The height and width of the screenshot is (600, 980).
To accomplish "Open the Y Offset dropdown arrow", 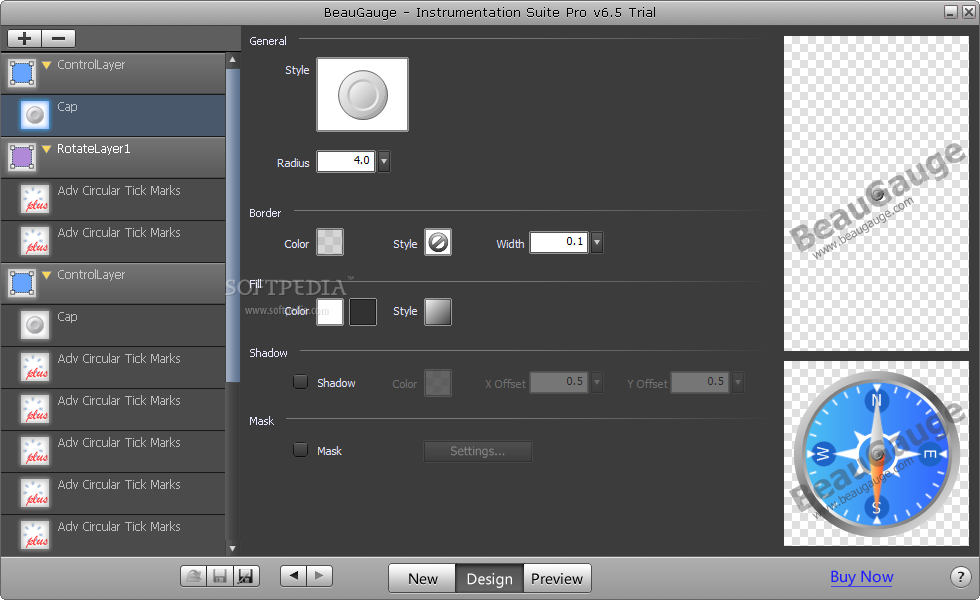I will coord(738,382).
